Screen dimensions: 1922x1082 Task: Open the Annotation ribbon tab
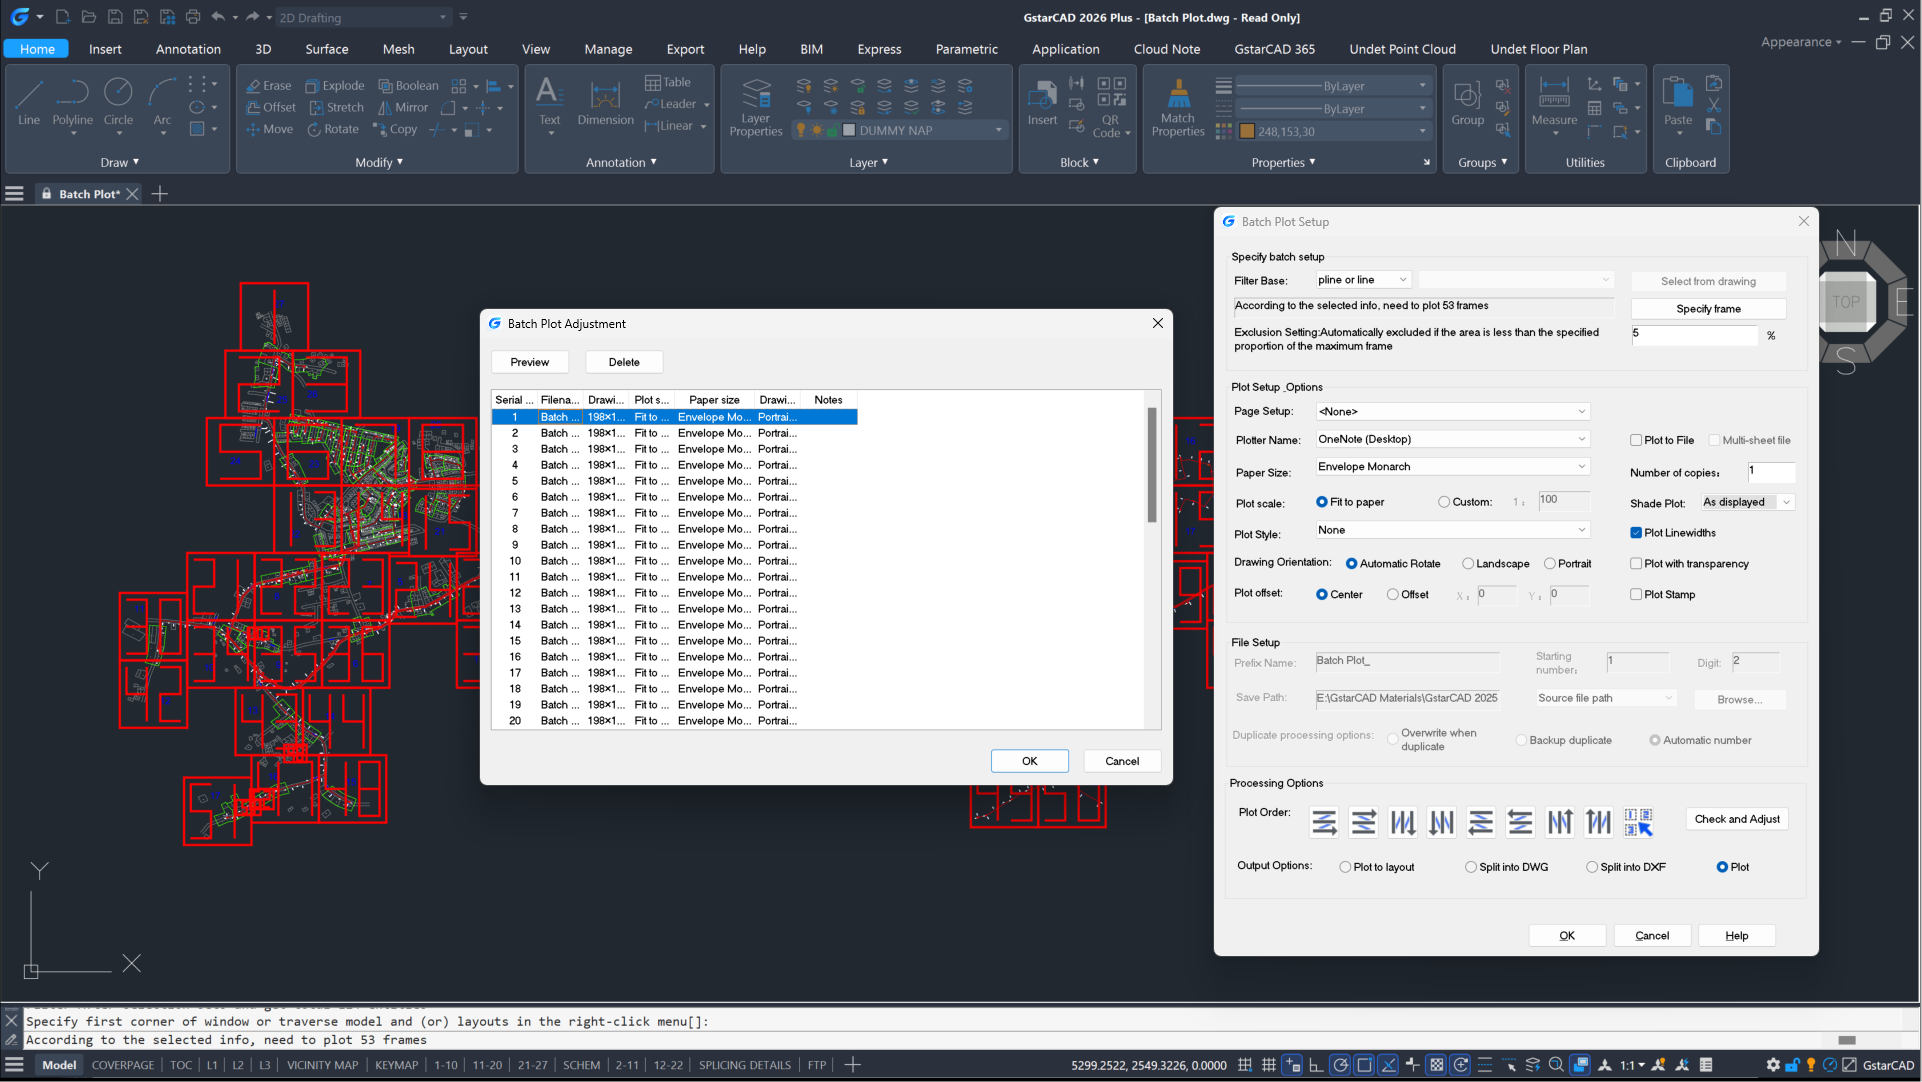click(x=188, y=49)
